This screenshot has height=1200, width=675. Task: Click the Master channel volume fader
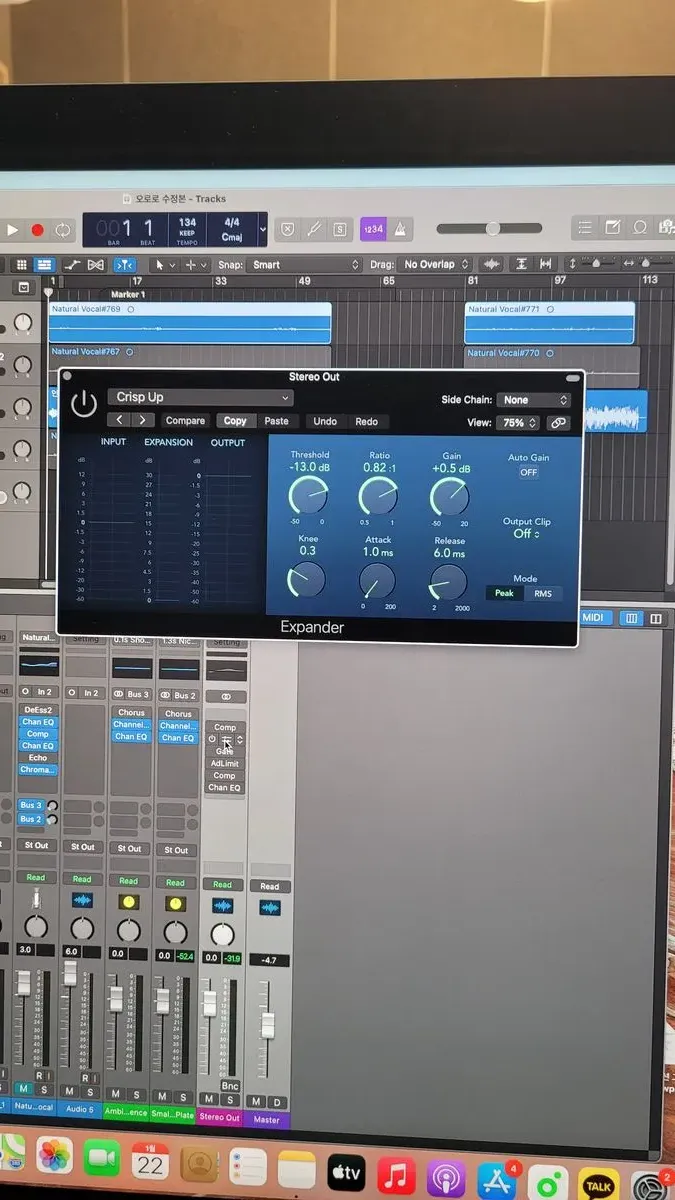pyautogui.click(x=268, y=1025)
